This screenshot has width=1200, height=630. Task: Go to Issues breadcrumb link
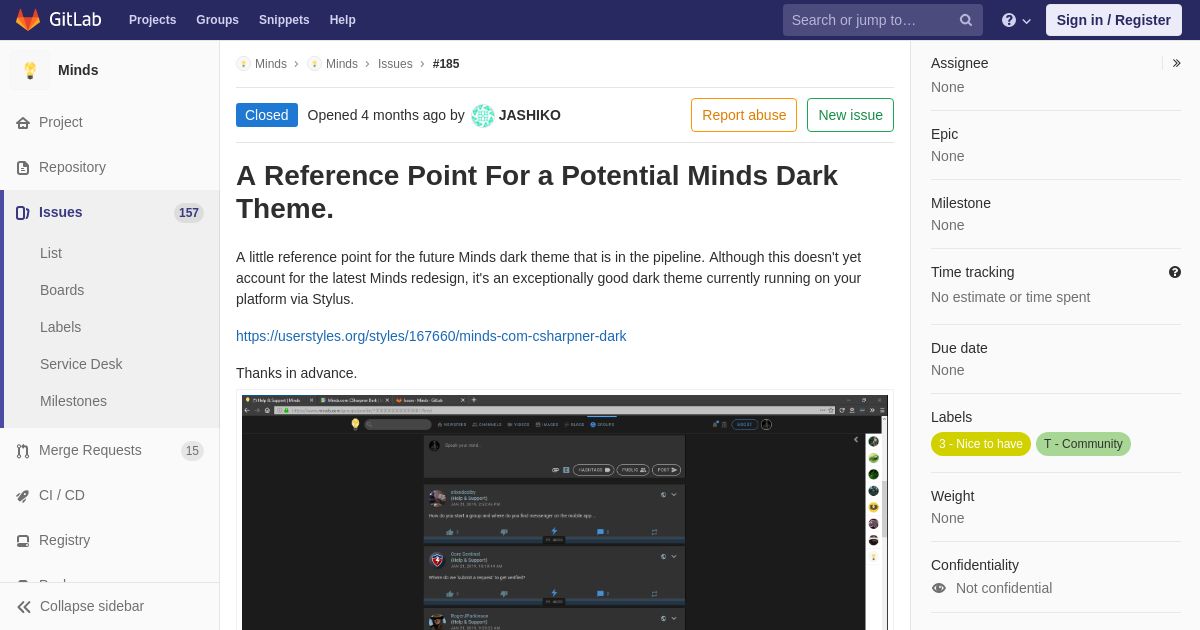pyautogui.click(x=395, y=64)
